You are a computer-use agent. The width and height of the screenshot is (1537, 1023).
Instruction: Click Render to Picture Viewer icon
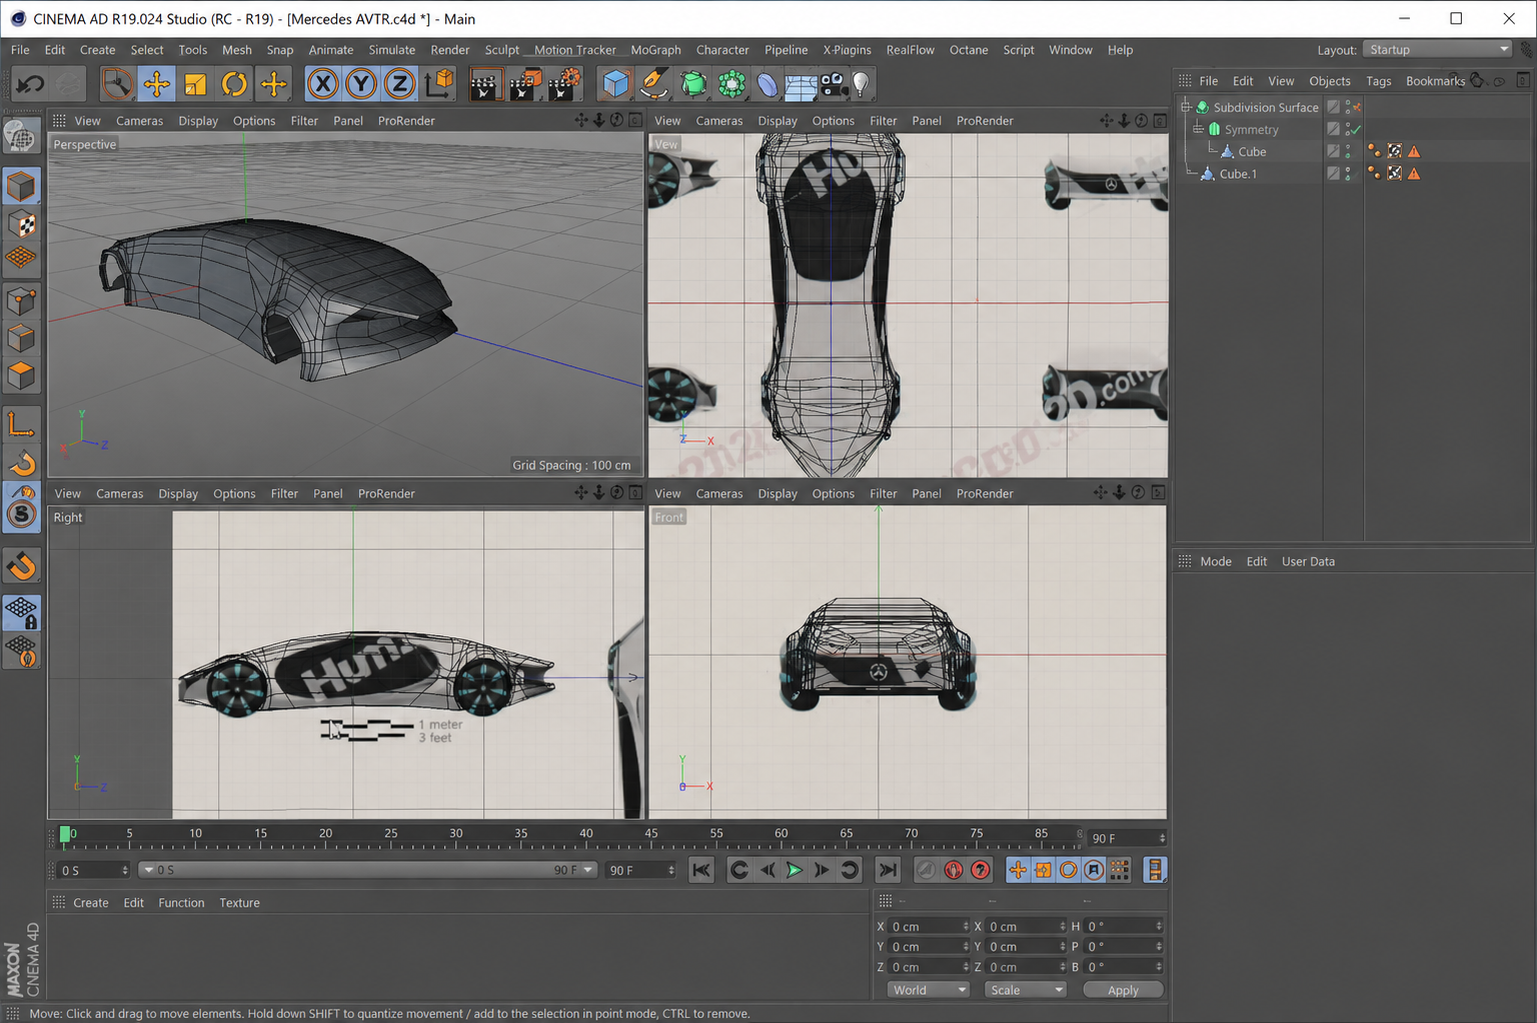(525, 84)
